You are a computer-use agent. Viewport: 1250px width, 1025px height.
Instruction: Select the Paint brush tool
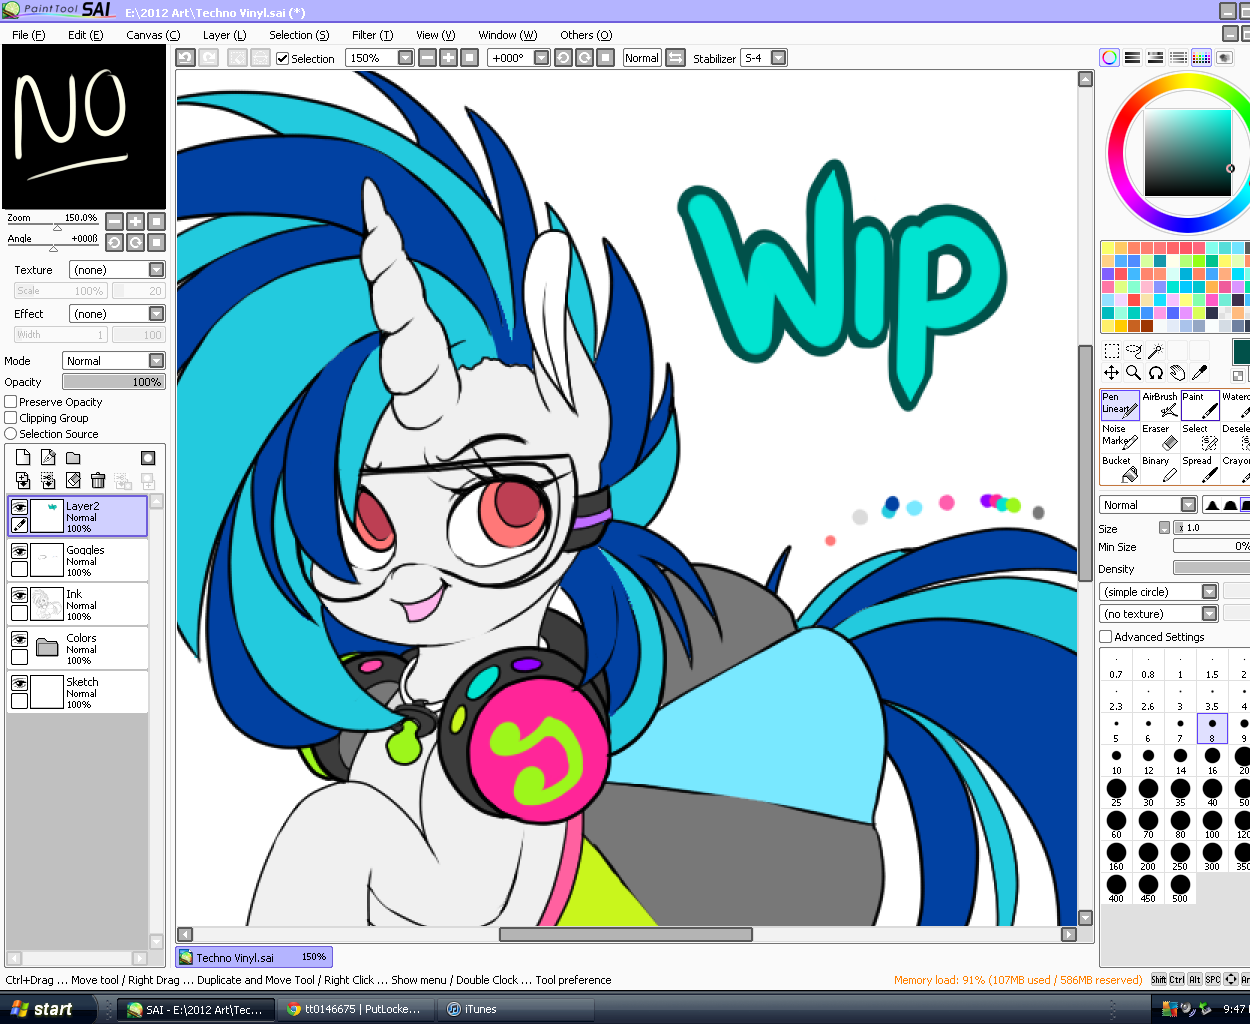(x=1200, y=405)
